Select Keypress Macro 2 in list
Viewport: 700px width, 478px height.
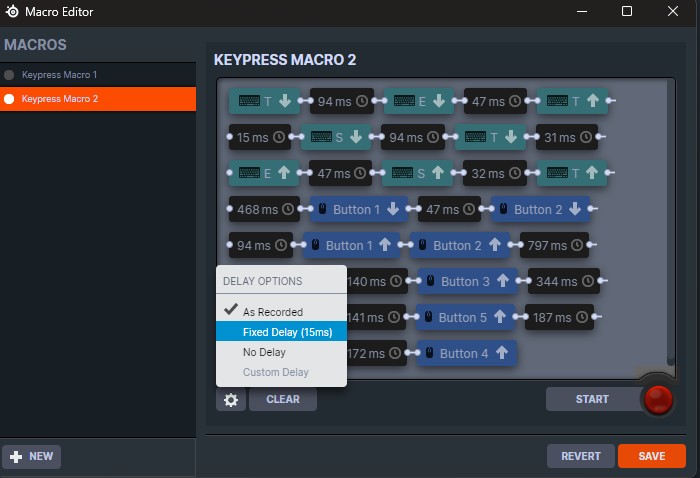[60, 99]
